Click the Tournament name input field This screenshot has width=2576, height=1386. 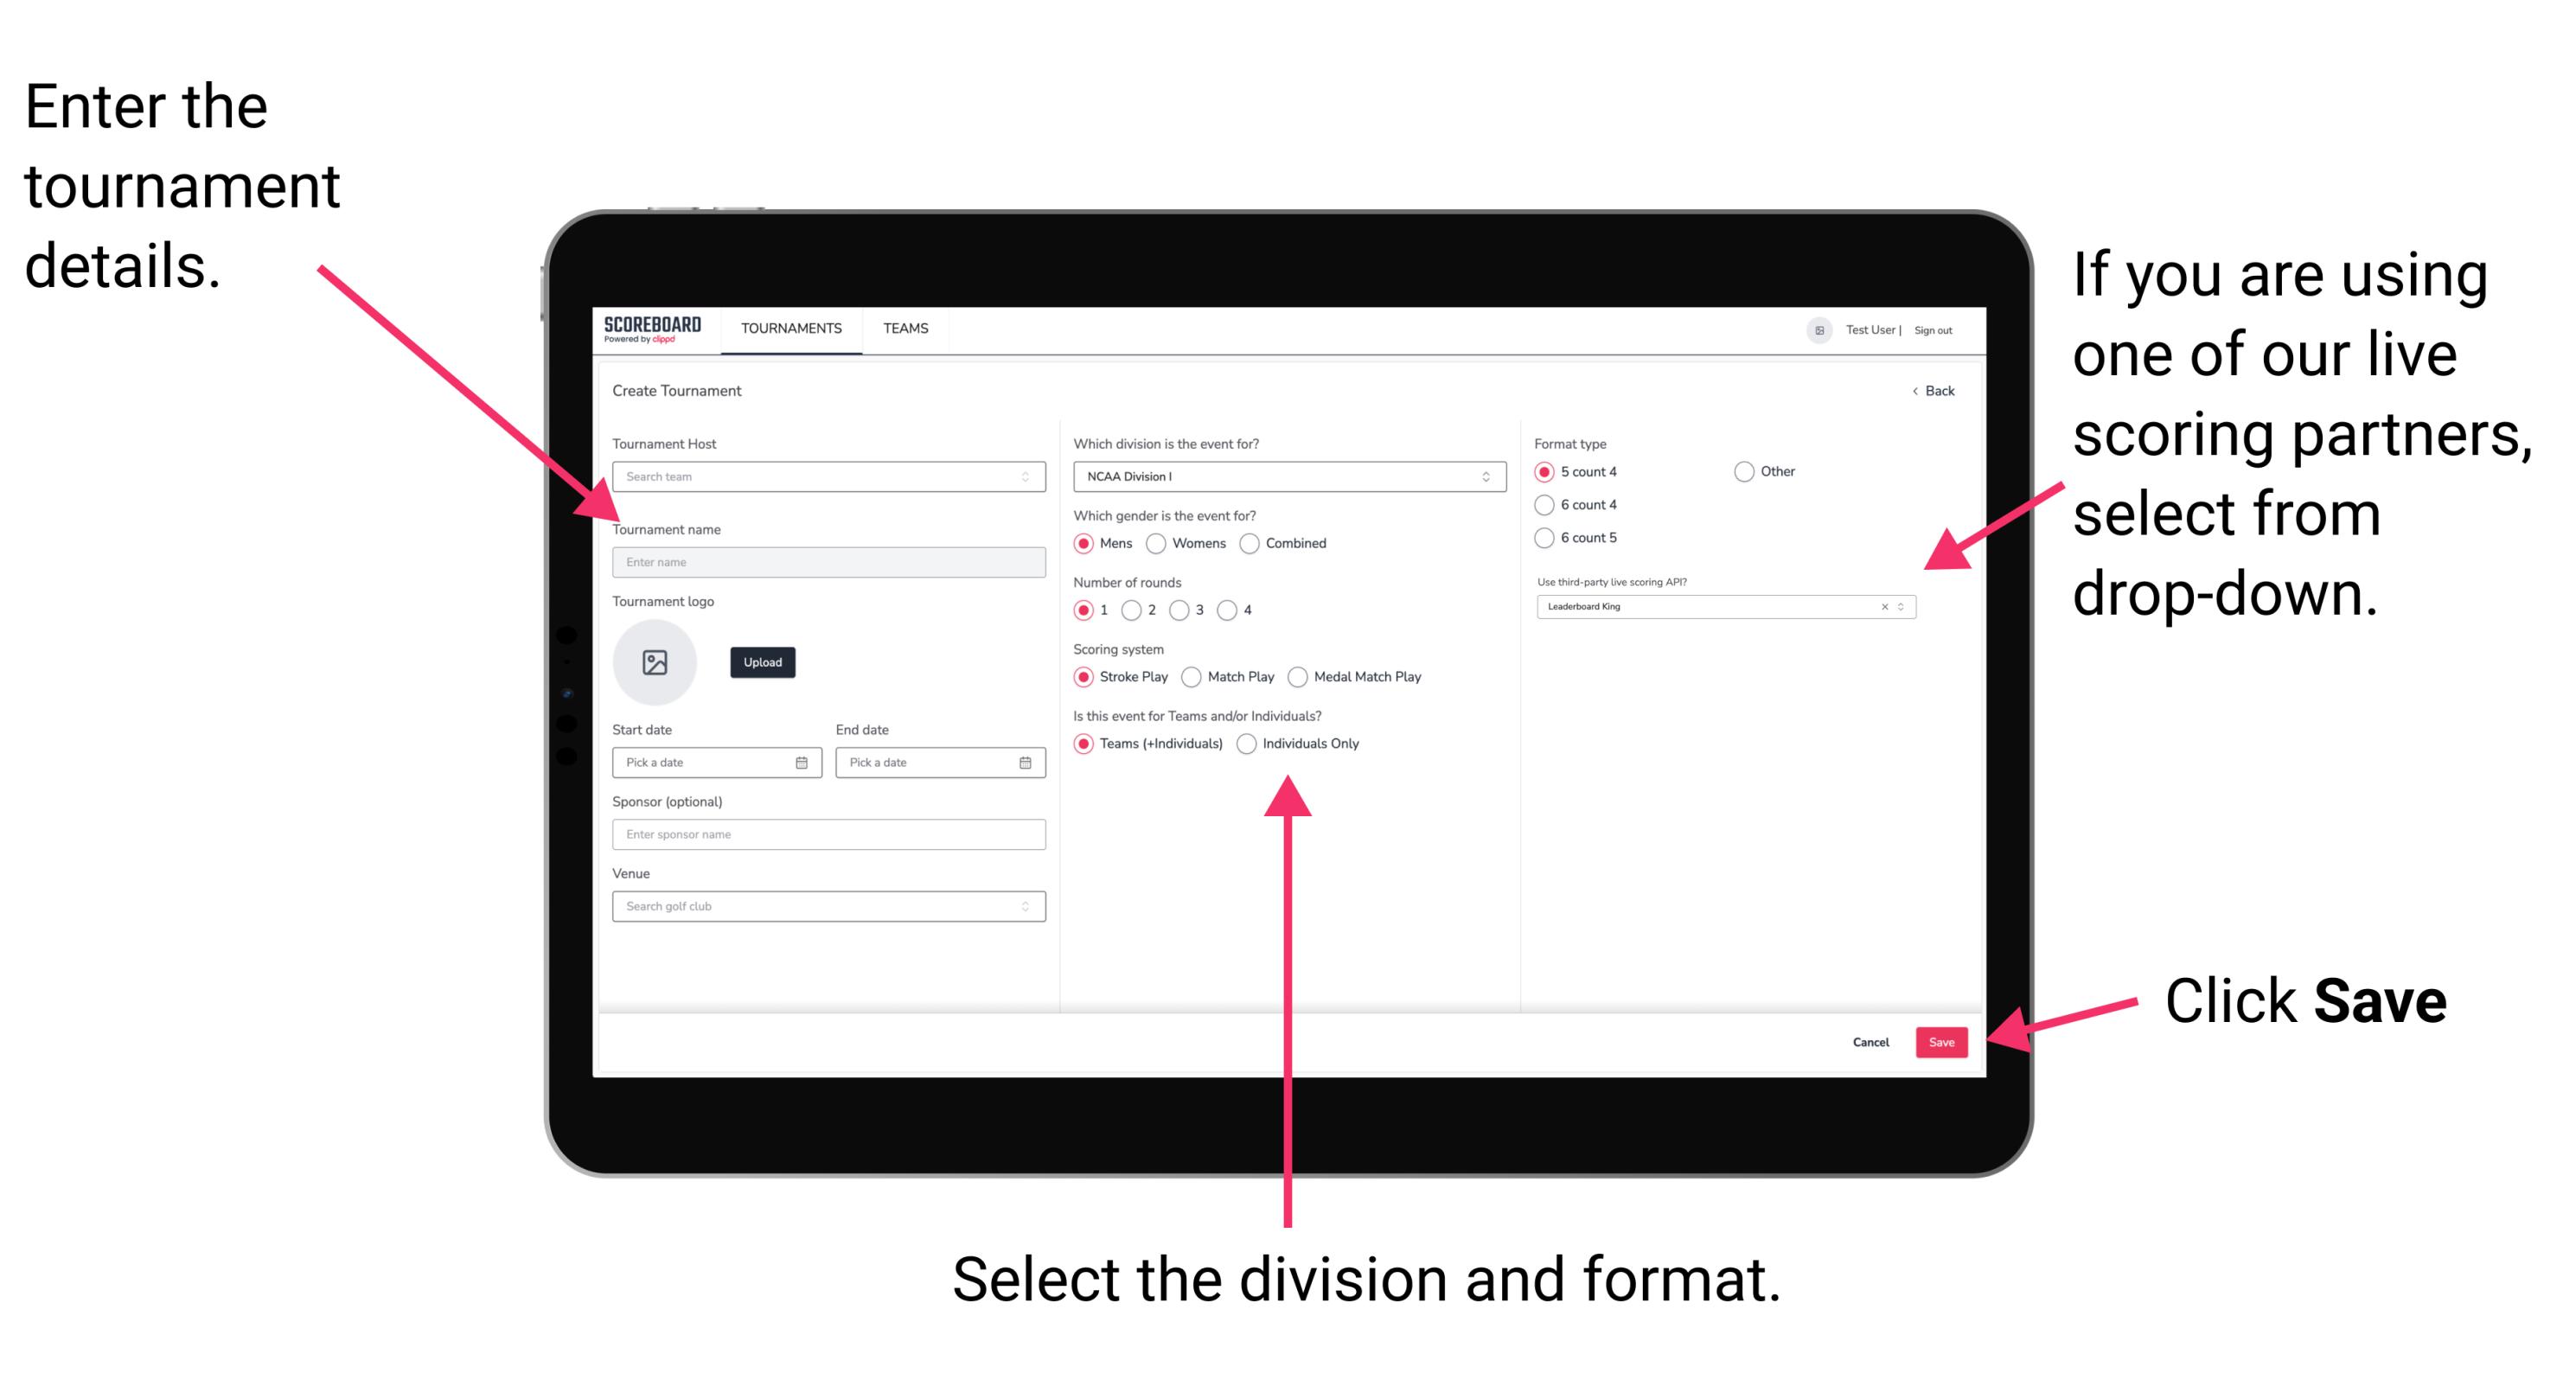click(825, 561)
